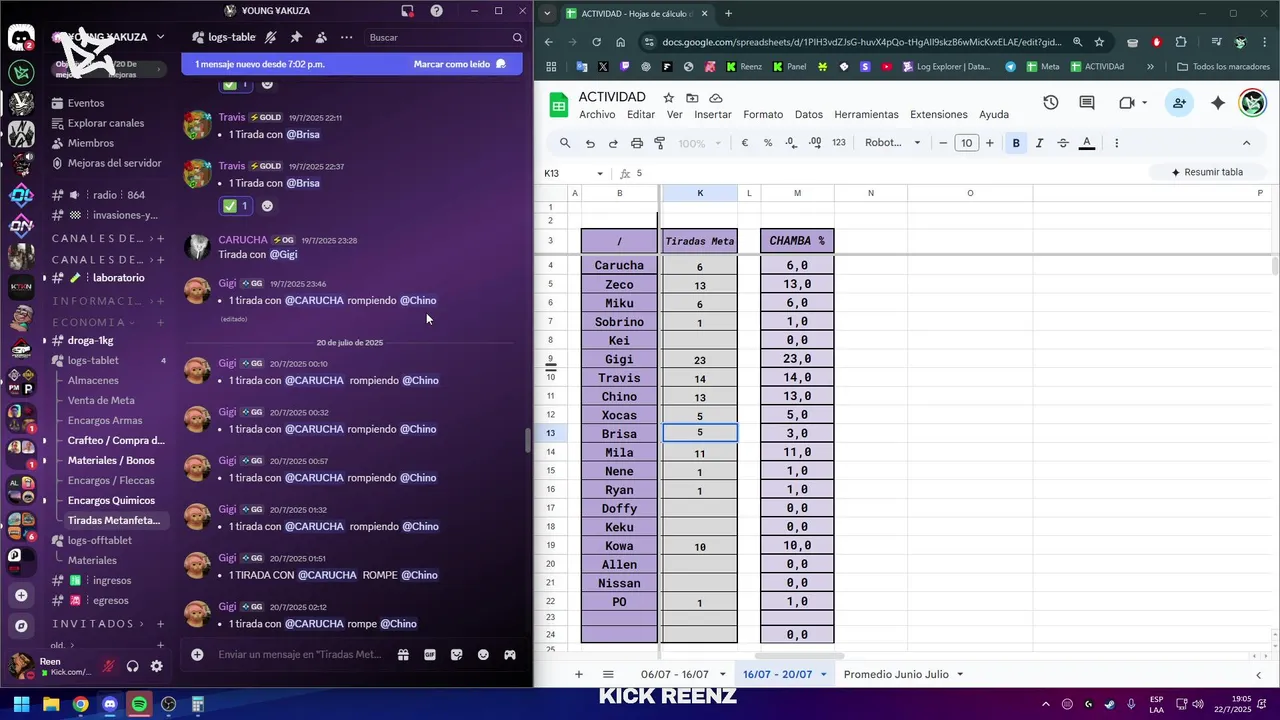This screenshot has height=720, width=1280.
Task: Open the Datos menu in Sheets
Action: click(x=809, y=115)
